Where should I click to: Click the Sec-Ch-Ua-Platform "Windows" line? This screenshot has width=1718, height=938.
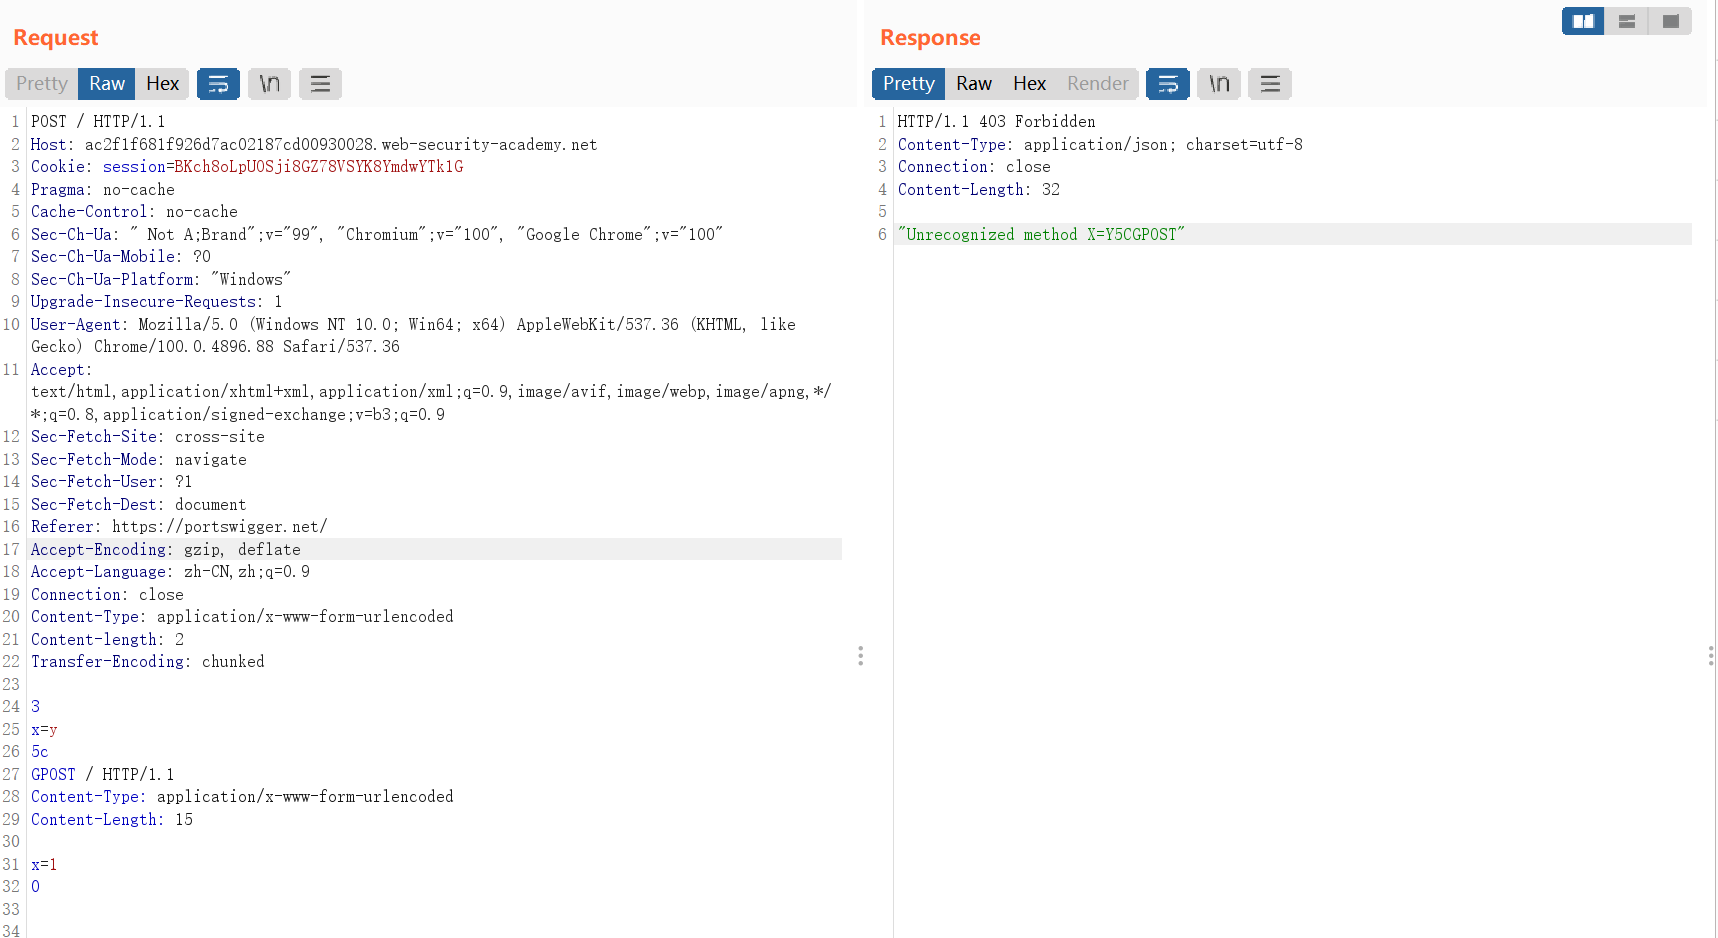161,280
